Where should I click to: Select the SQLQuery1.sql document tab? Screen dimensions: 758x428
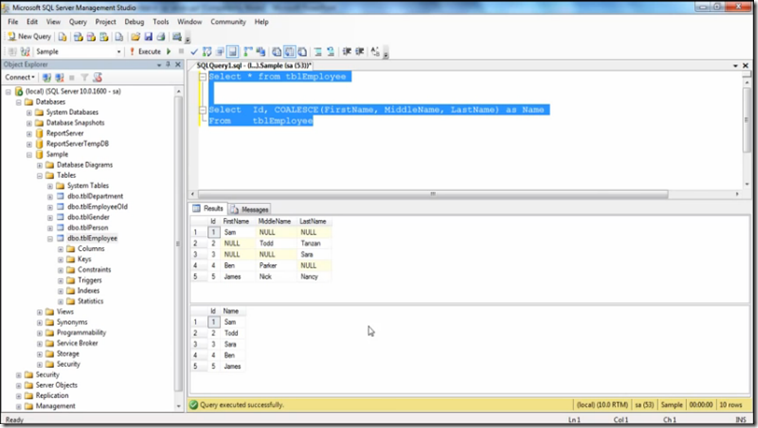(253, 65)
